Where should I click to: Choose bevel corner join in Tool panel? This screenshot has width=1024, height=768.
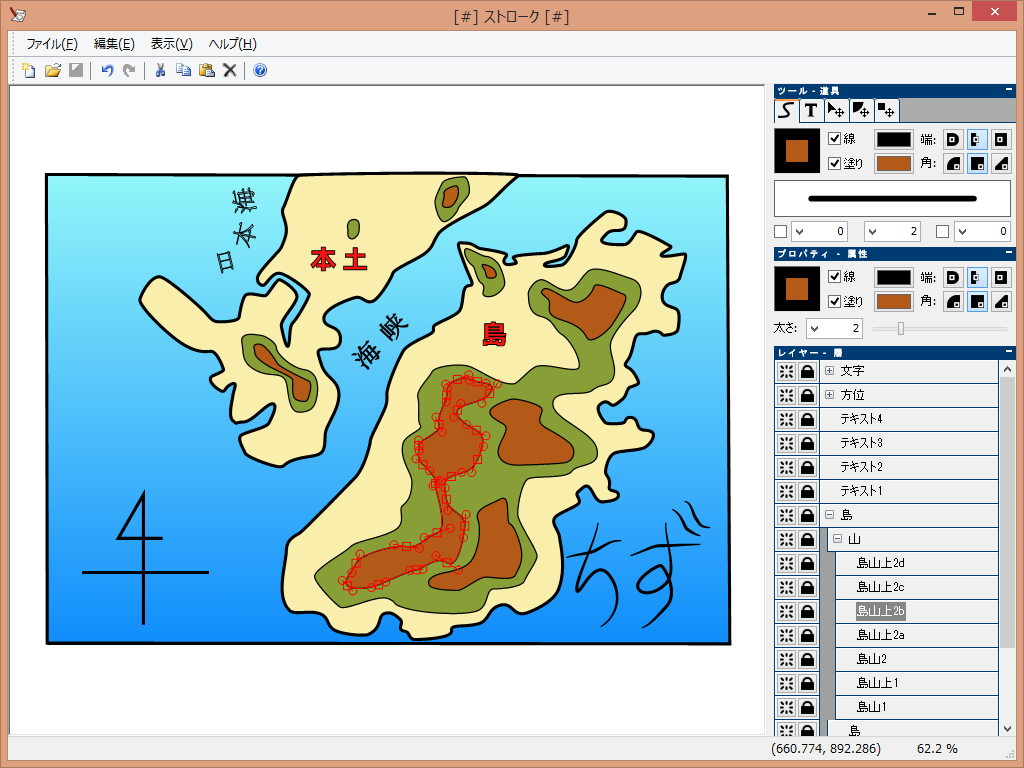[x=1001, y=163]
